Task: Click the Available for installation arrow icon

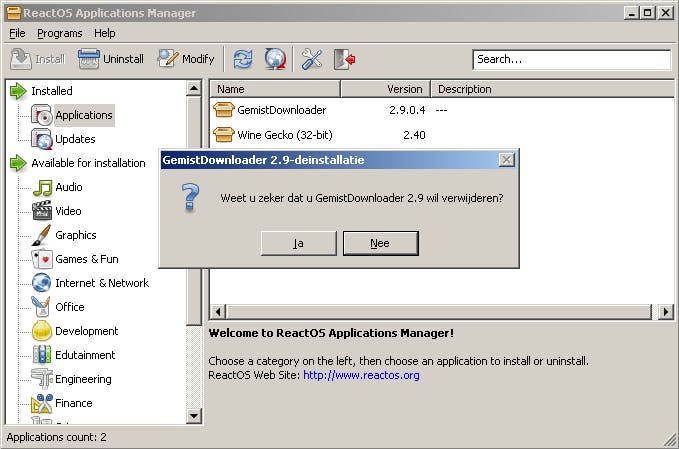Action: click(18, 163)
